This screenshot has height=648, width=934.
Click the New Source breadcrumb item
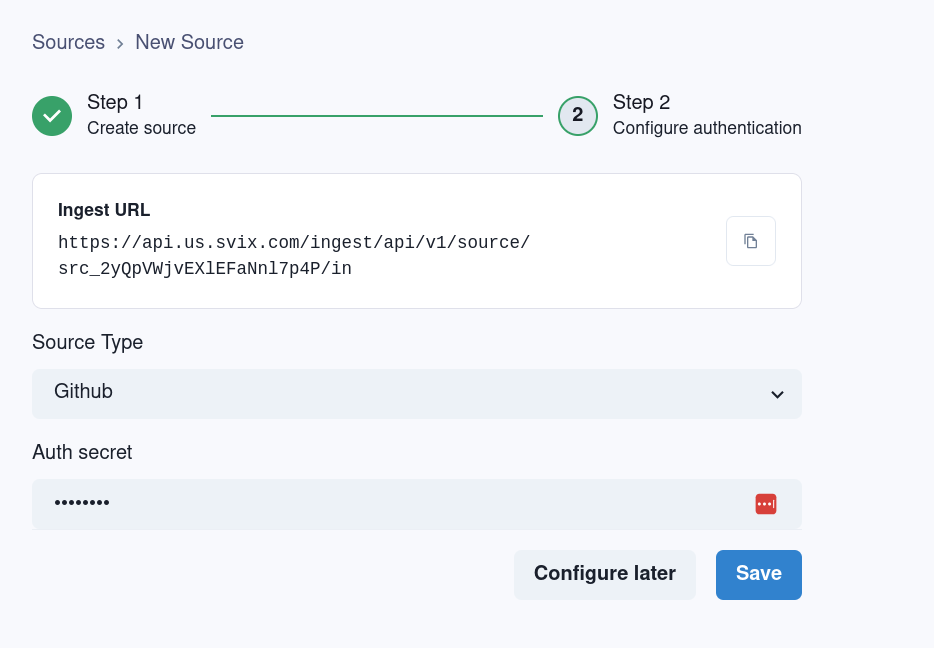coord(189,42)
